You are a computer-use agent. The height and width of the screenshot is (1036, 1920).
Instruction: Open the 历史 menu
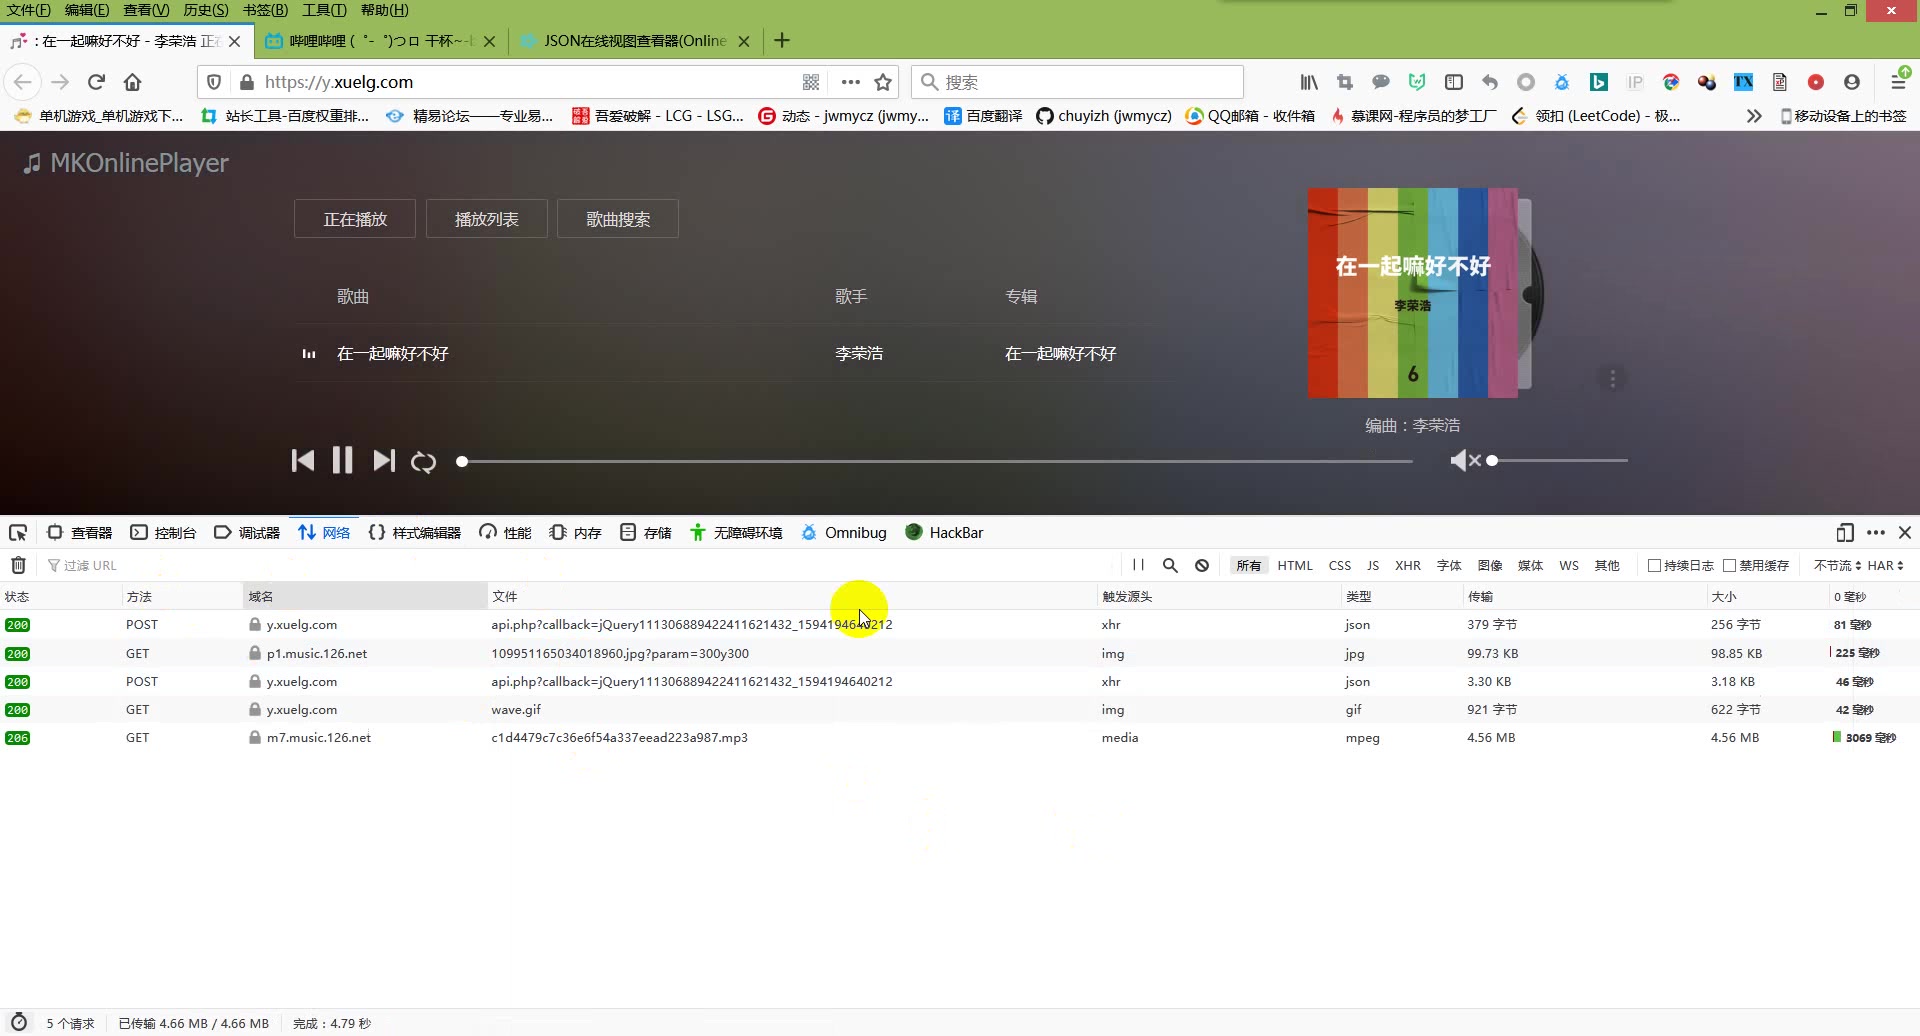coord(206,10)
